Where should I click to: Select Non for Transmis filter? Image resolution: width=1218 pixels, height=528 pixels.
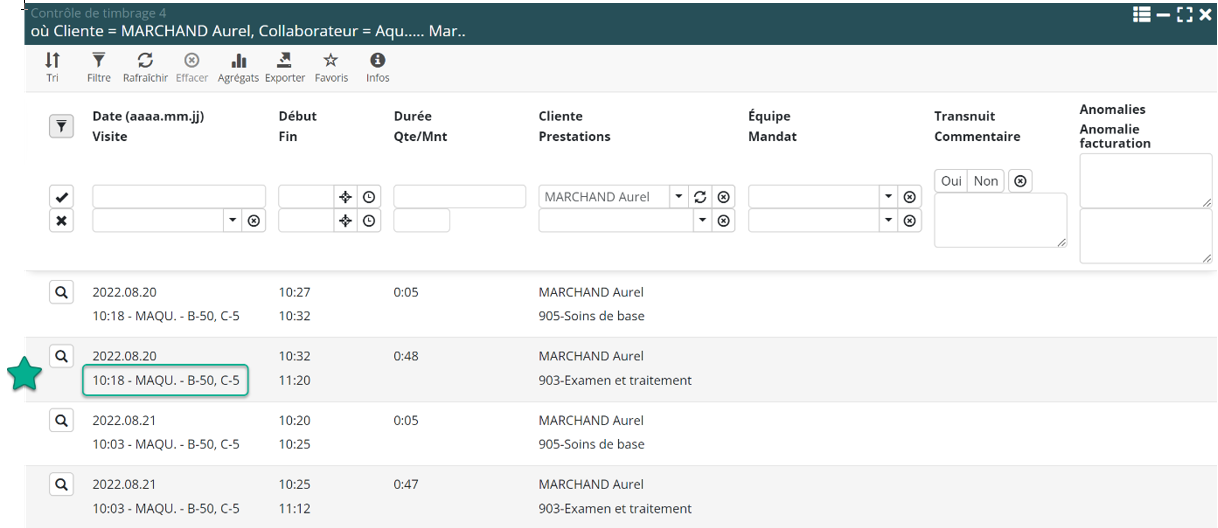point(986,181)
